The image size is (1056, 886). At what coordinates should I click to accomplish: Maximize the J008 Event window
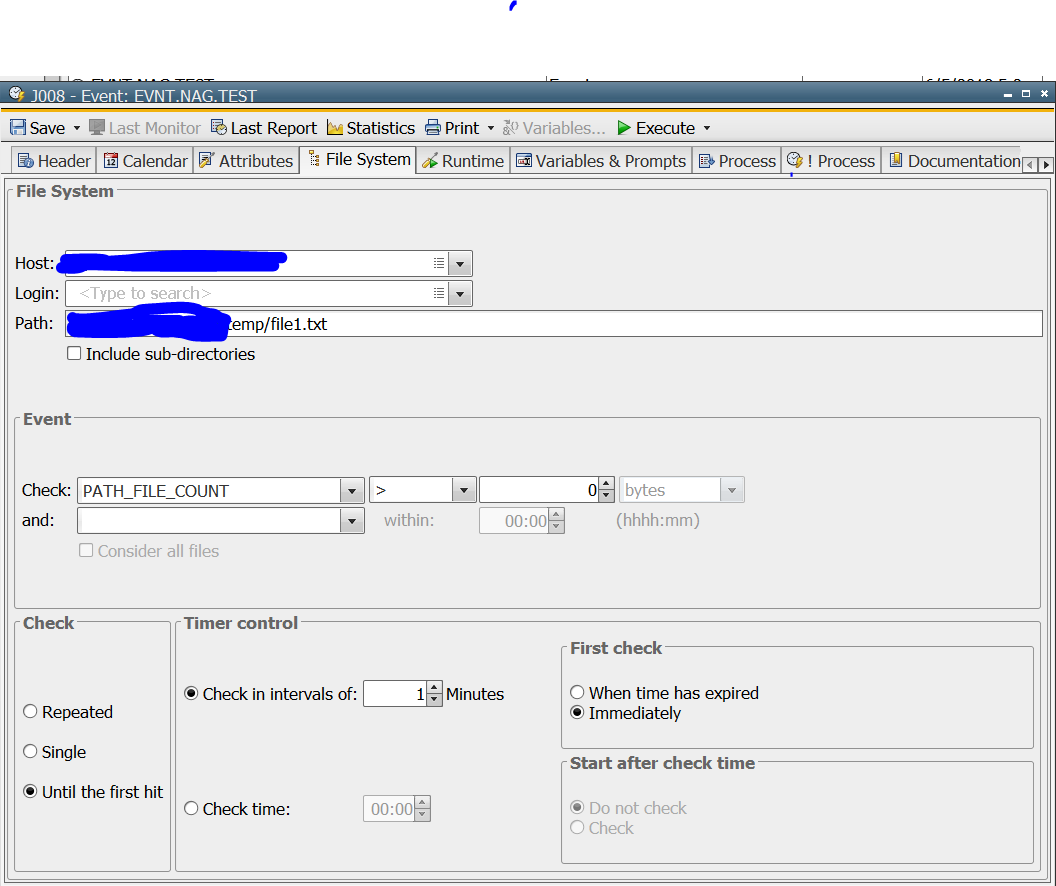[1026, 94]
